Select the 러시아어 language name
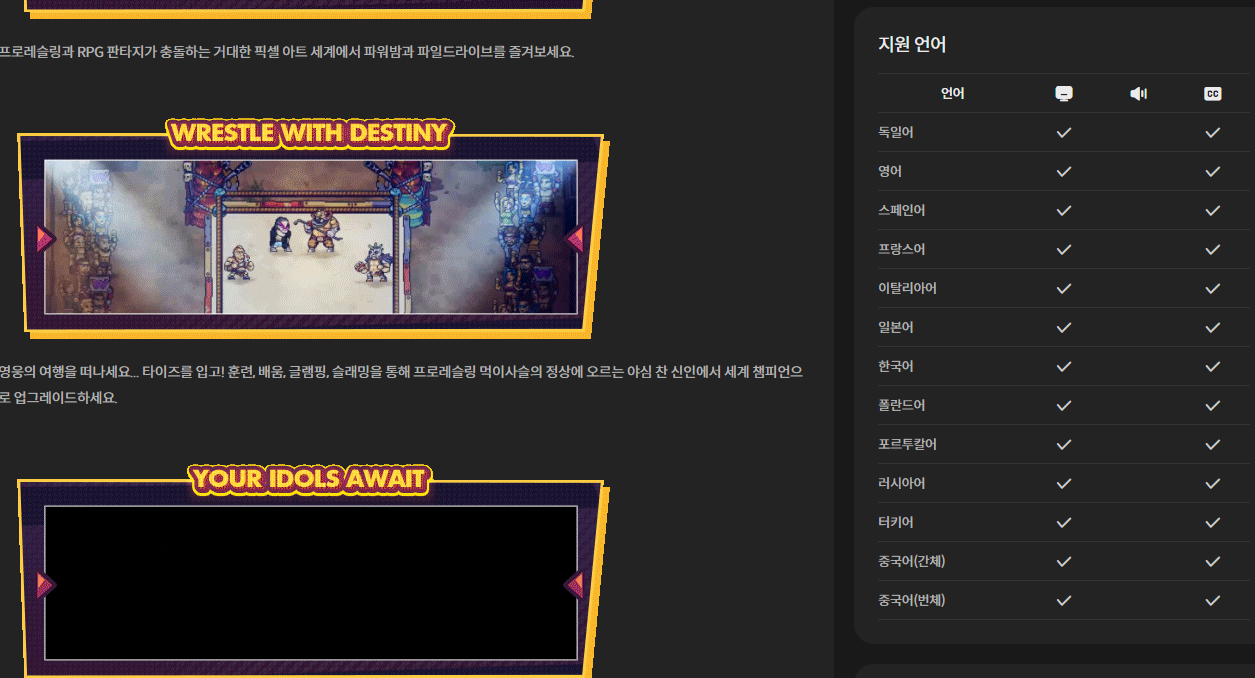Viewport: 1255px width, 678px height. 902,483
